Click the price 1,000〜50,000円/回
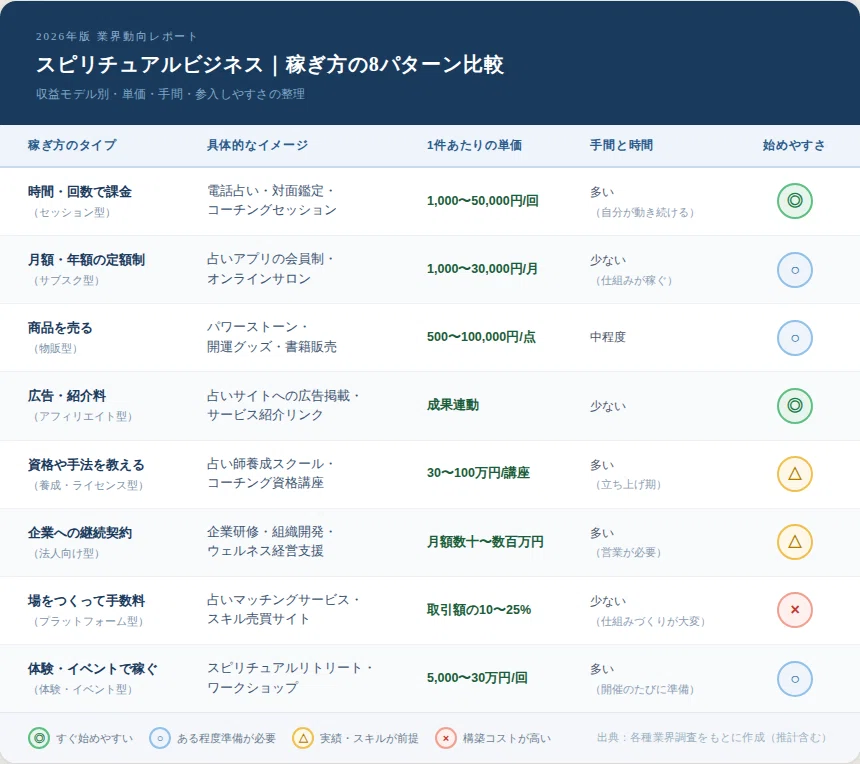Image resolution: width=860 pixels, height=764 pixels. click(x=483, y=201)
